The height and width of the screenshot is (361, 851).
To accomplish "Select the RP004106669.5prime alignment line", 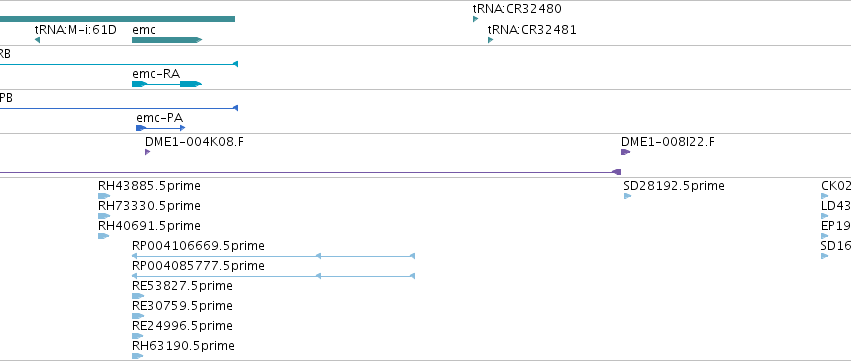I will [274, 256].
